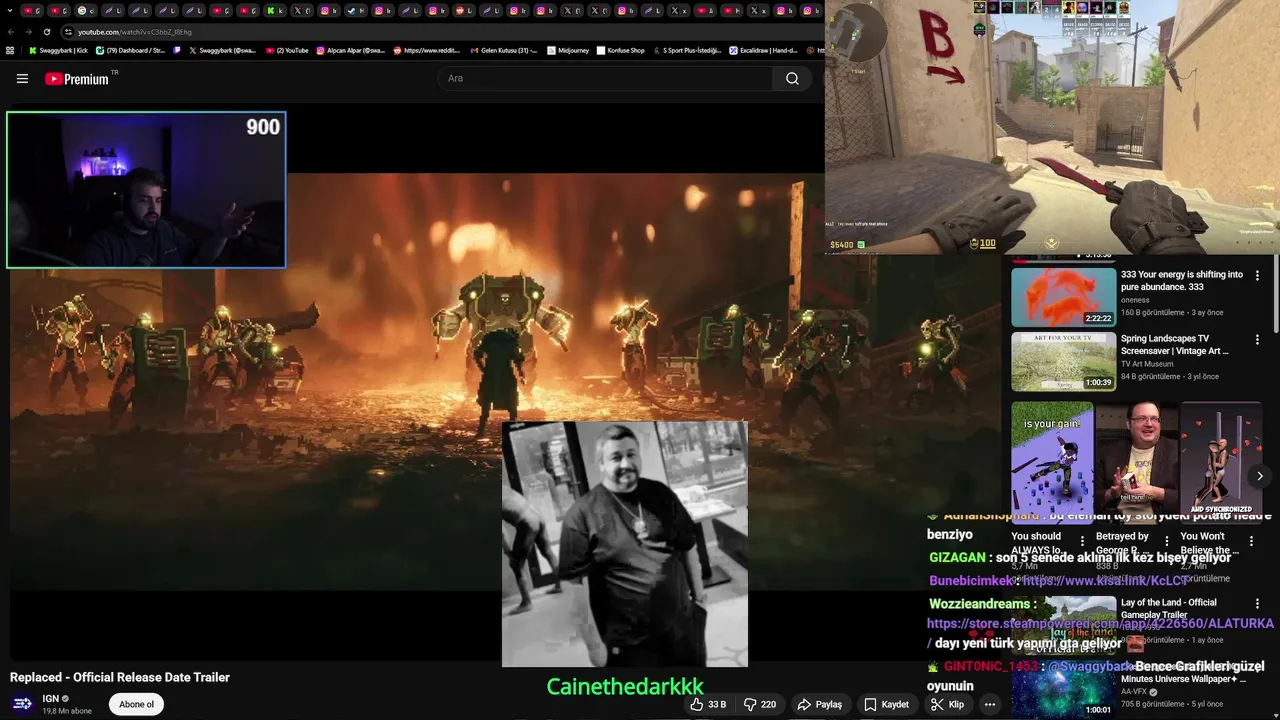Open the Klip scissors button

pos(947,704)
